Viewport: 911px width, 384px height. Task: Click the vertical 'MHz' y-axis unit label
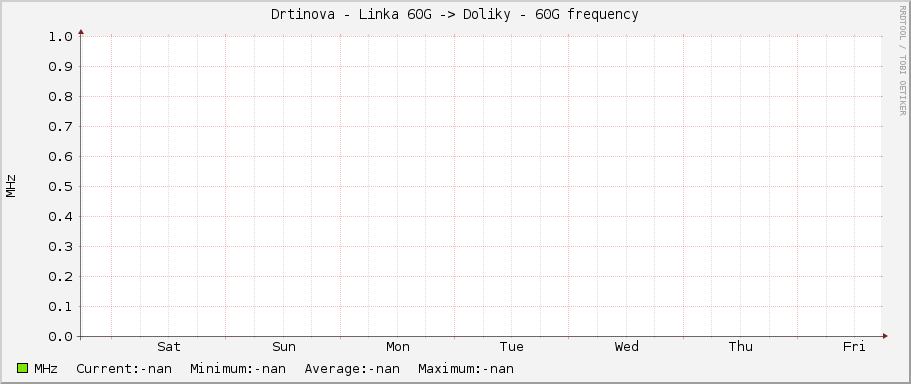coord(11,186)
